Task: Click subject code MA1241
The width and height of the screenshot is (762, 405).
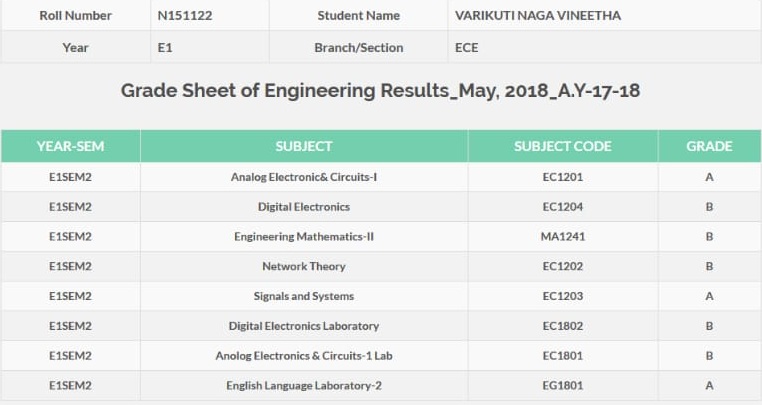Action: [563, 237]
